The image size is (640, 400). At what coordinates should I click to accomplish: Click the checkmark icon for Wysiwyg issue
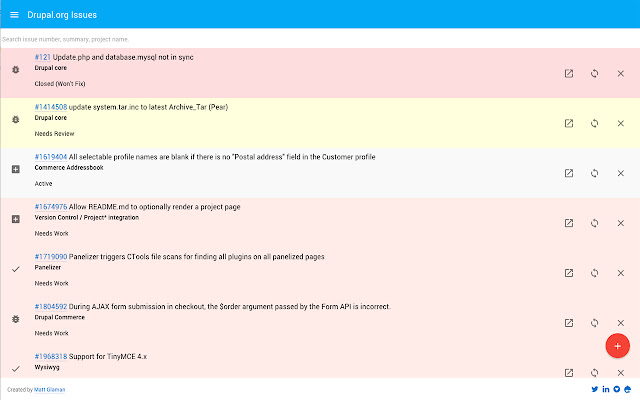click(16, 369)
